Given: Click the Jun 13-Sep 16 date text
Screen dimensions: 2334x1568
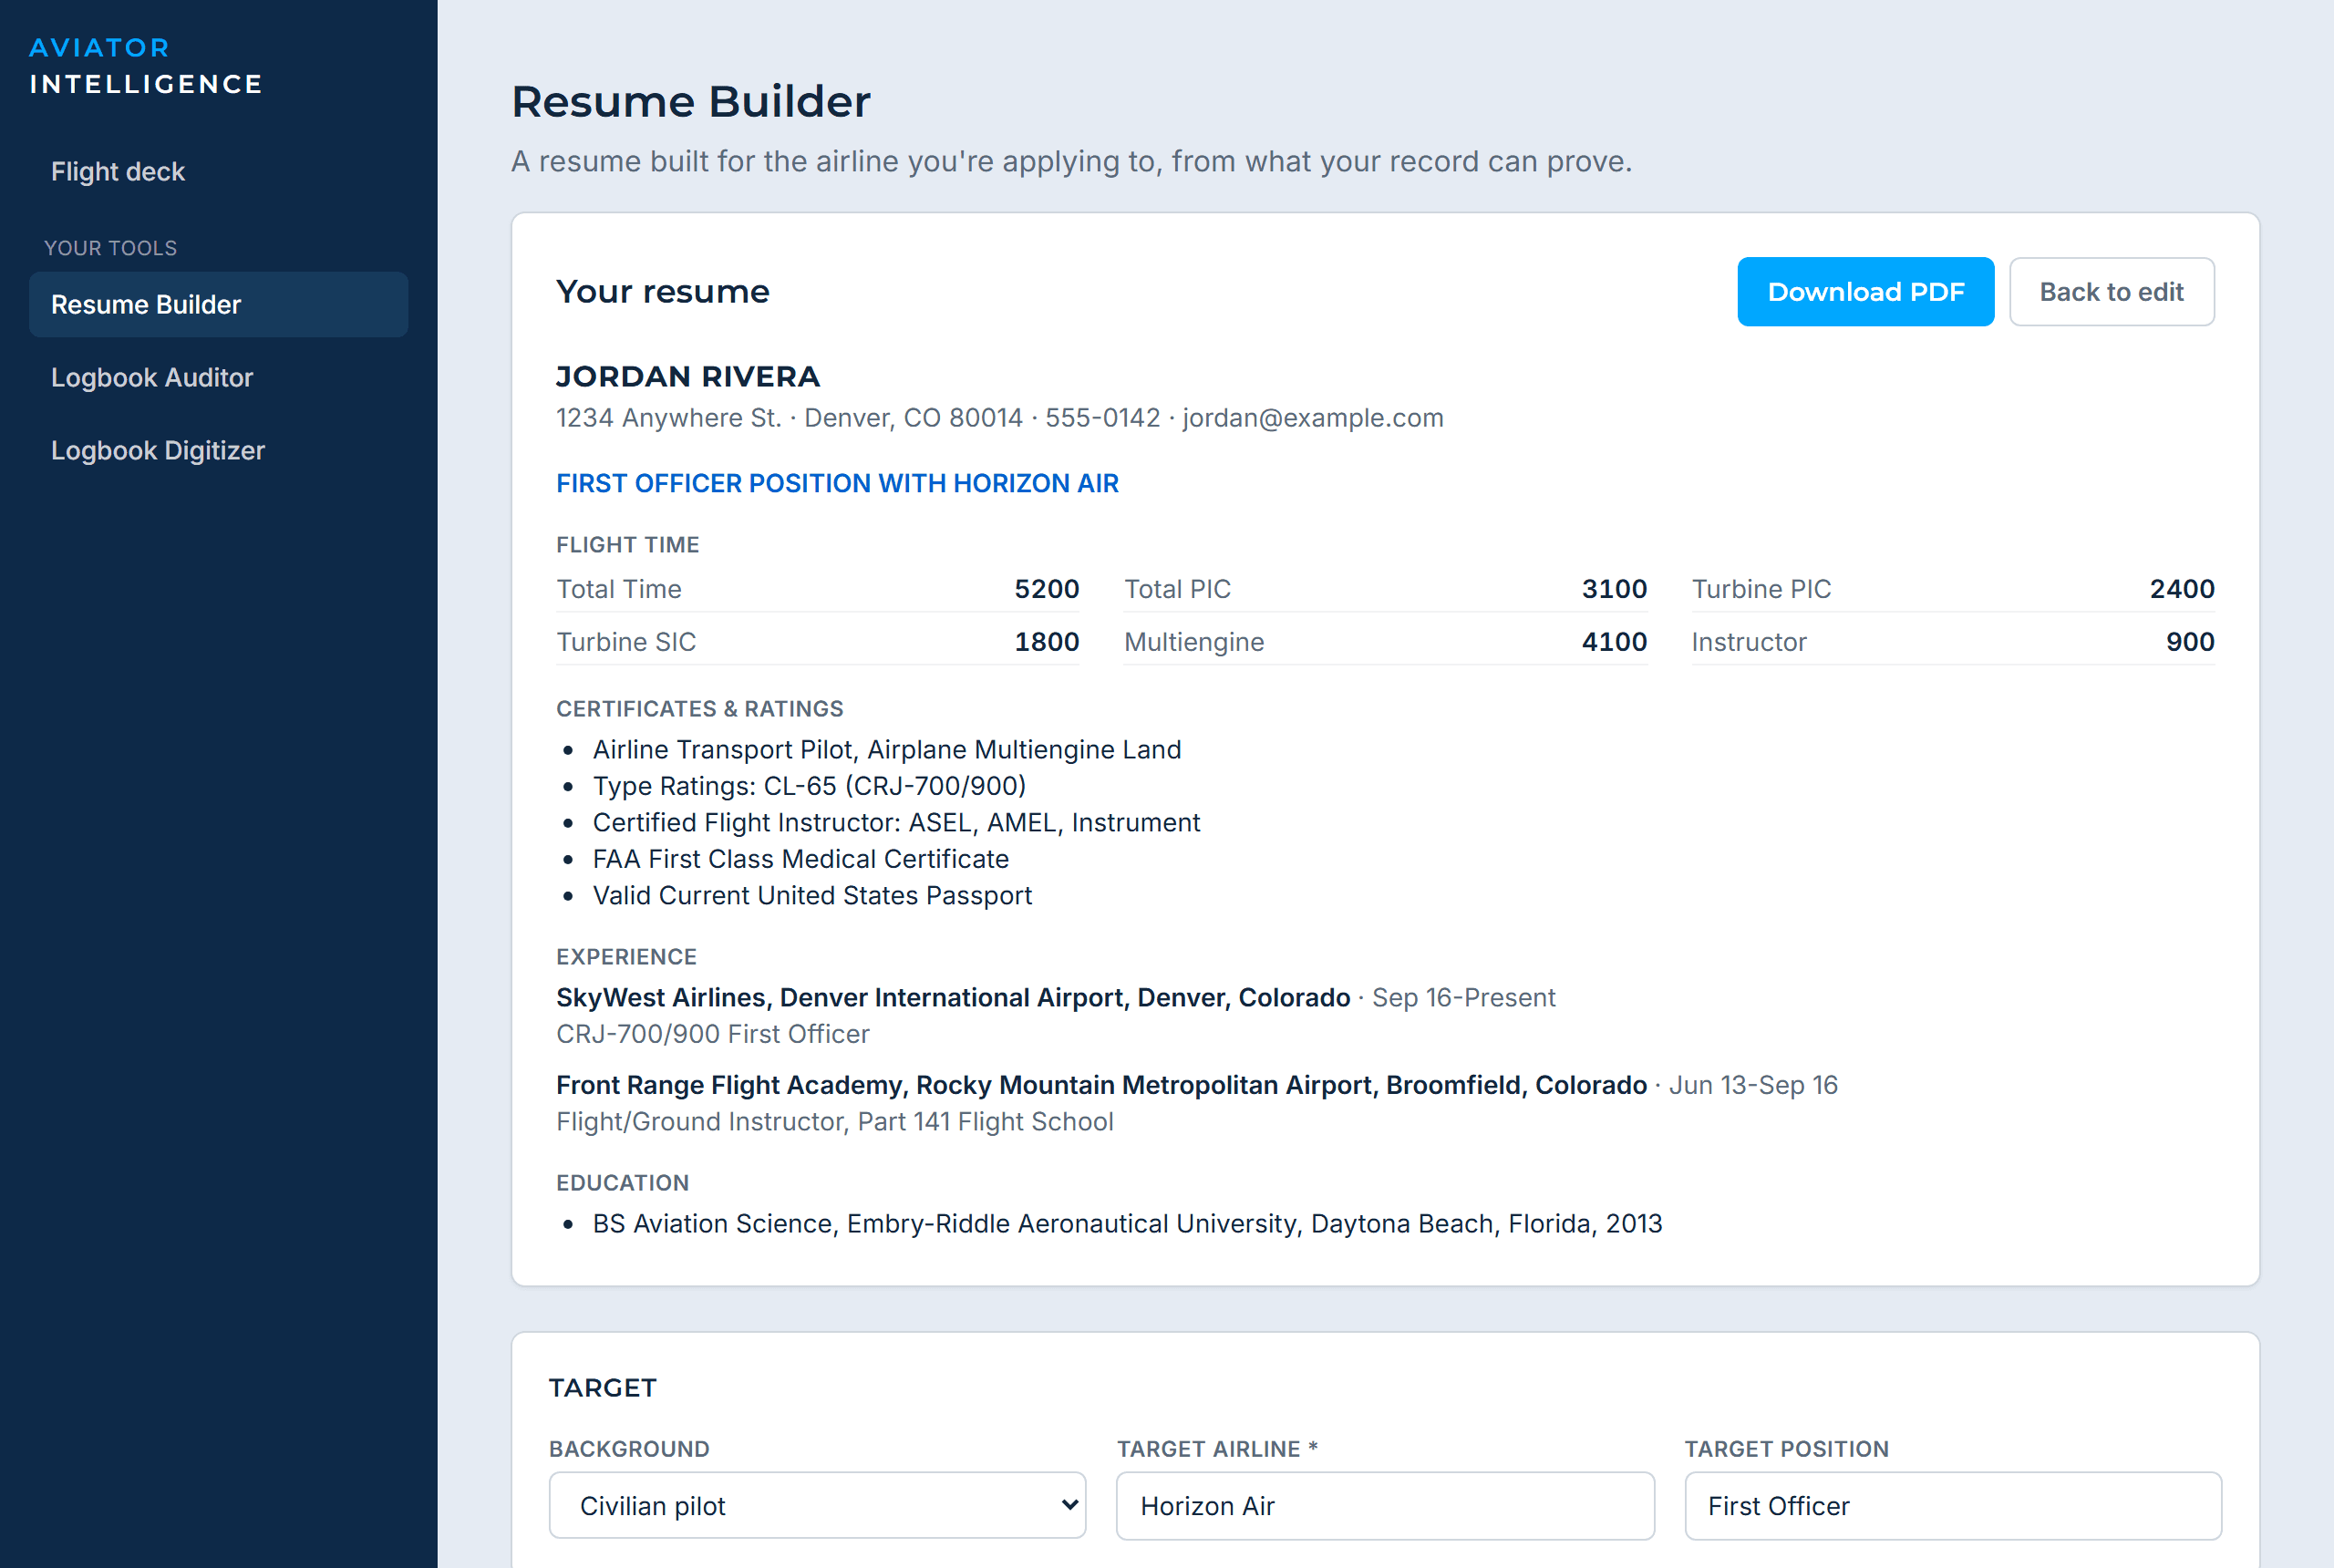Looking at the screenshot, I should click(x=1753, y=1085).
